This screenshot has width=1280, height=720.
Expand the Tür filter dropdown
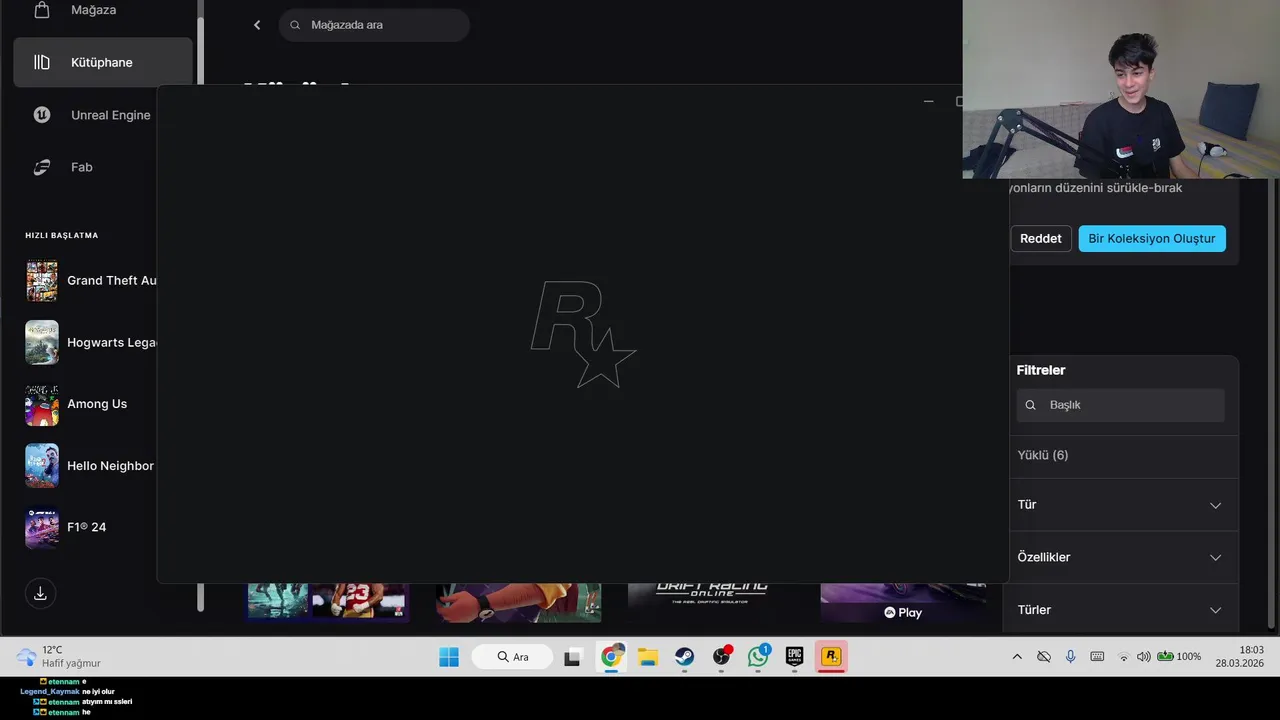pyautogui.click(x=1120, y=505)
